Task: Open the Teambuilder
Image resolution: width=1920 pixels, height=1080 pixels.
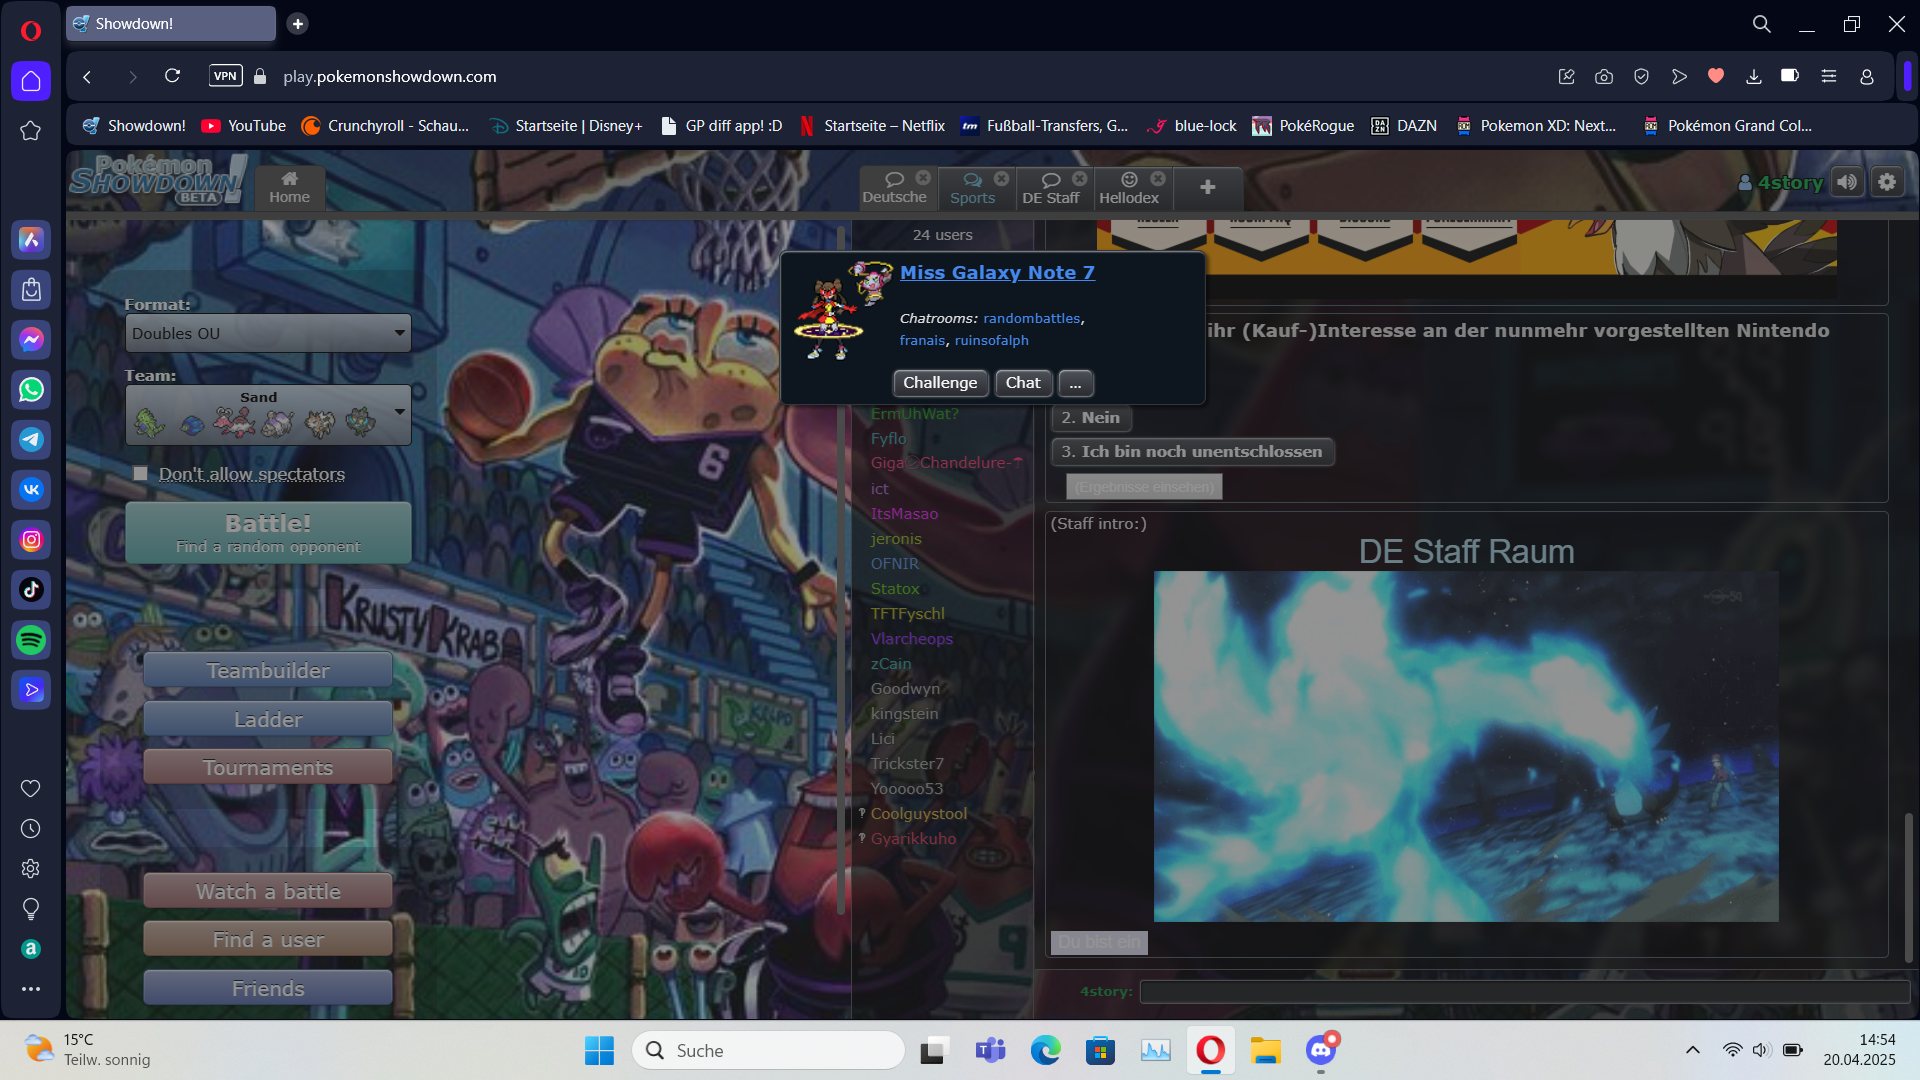Action: pos(268,670)
